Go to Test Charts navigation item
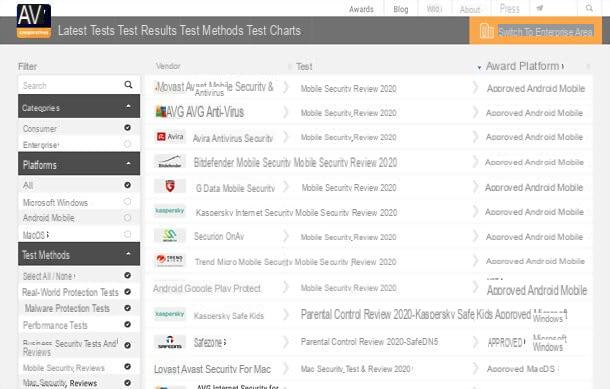The height and width of the screenshot is (389, 610). (274, 30)
